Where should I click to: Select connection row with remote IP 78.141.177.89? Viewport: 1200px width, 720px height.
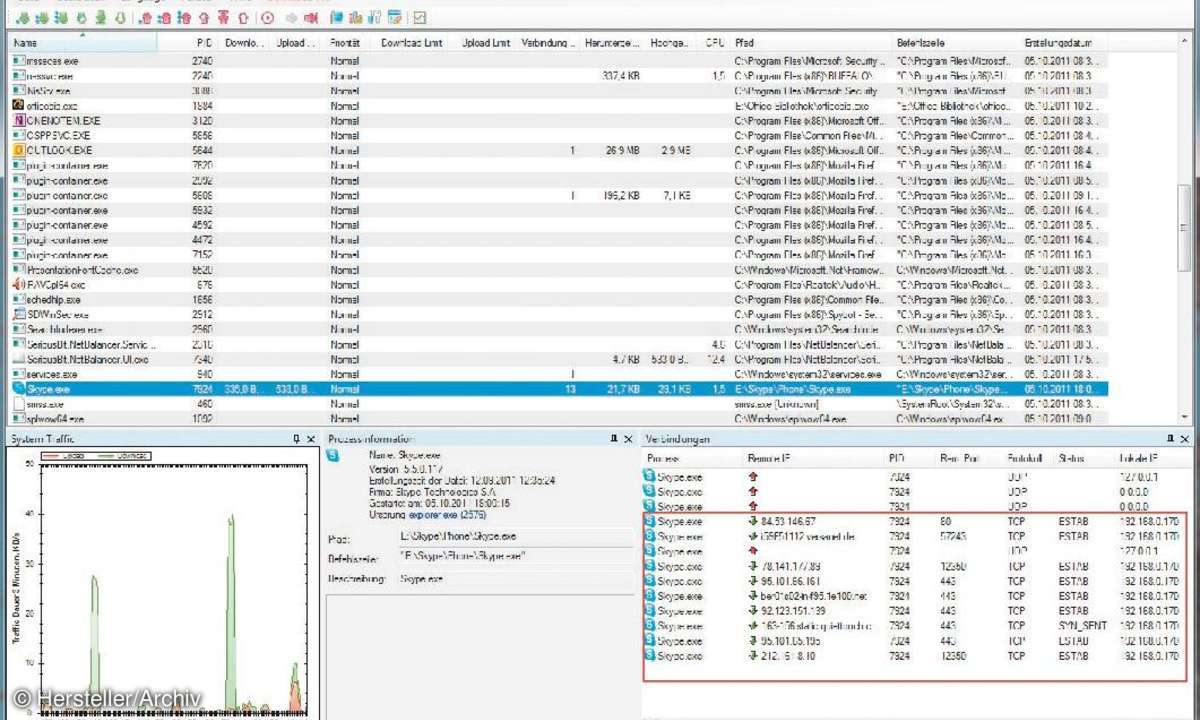916,566
